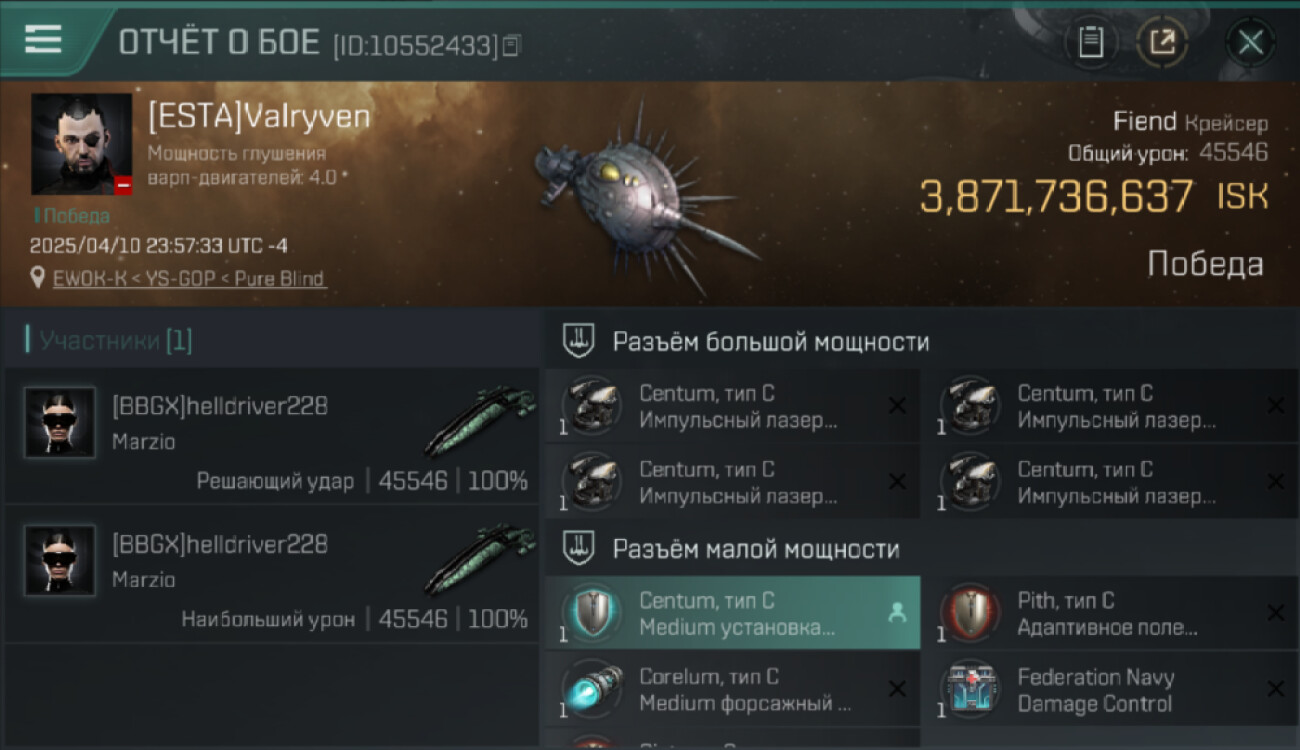Viewport: 1300px width, 750px height.
Task: Open the EWOK-K system location link
Action: point(189,279)
